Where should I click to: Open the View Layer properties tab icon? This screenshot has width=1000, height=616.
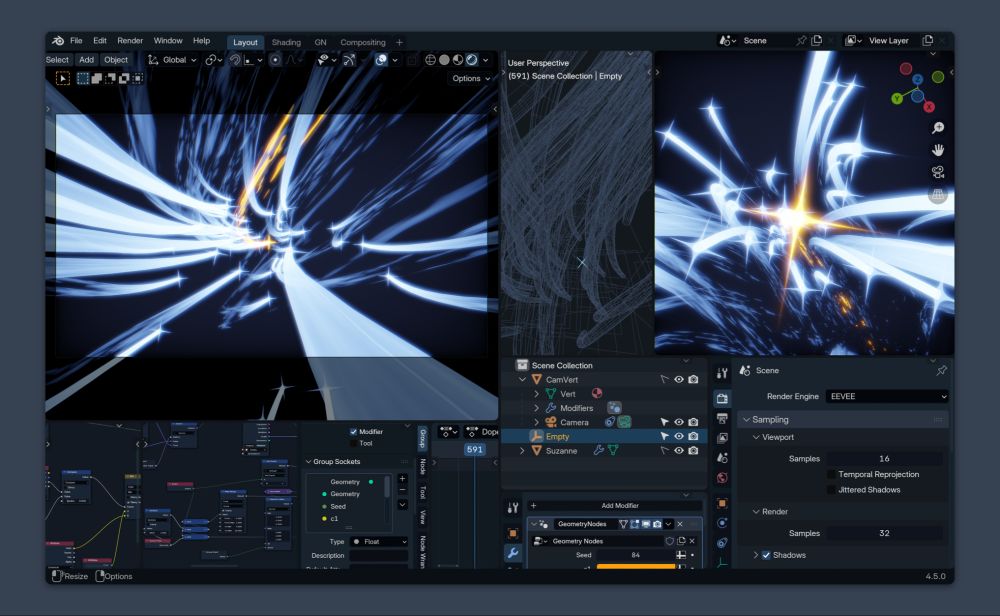(722, 438)
